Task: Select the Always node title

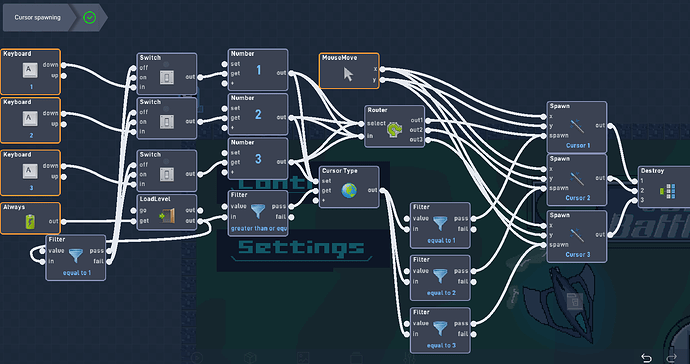Action: click(x=14, y=207)
